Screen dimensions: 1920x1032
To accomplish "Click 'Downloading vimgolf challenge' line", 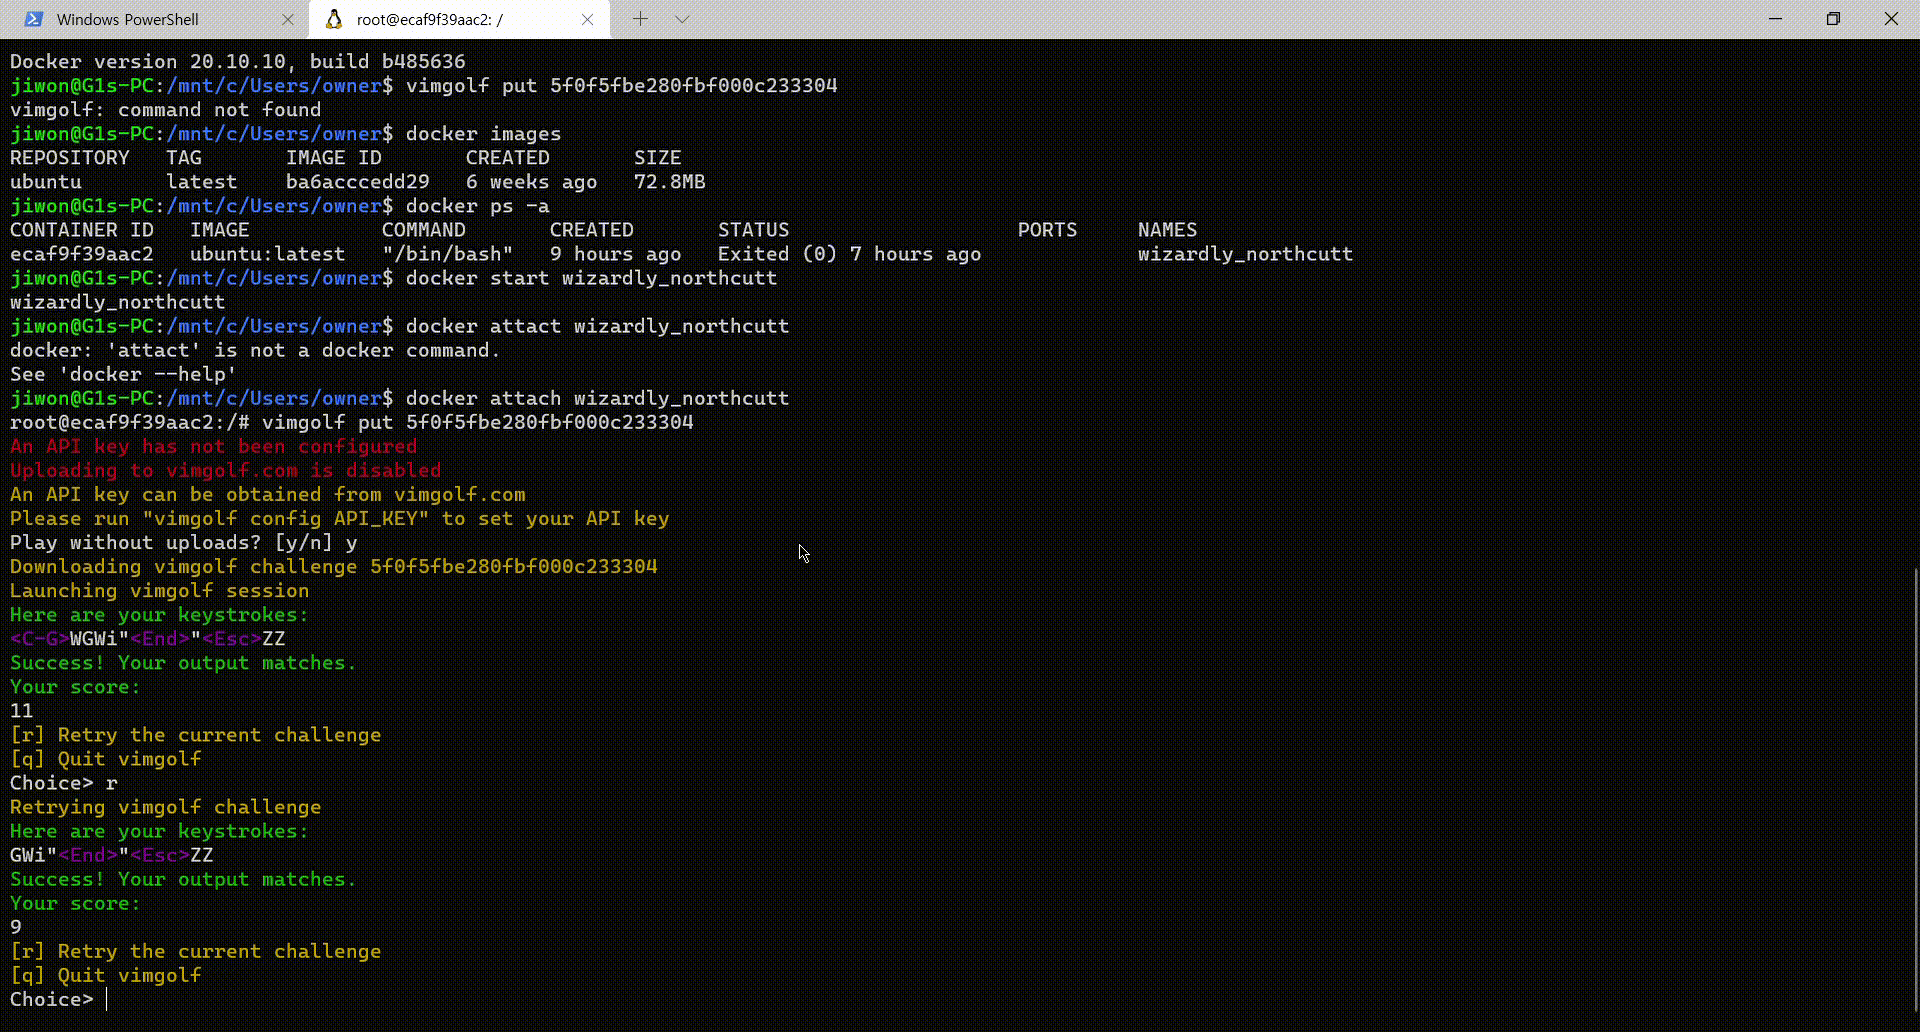I will tap(334, 566).
